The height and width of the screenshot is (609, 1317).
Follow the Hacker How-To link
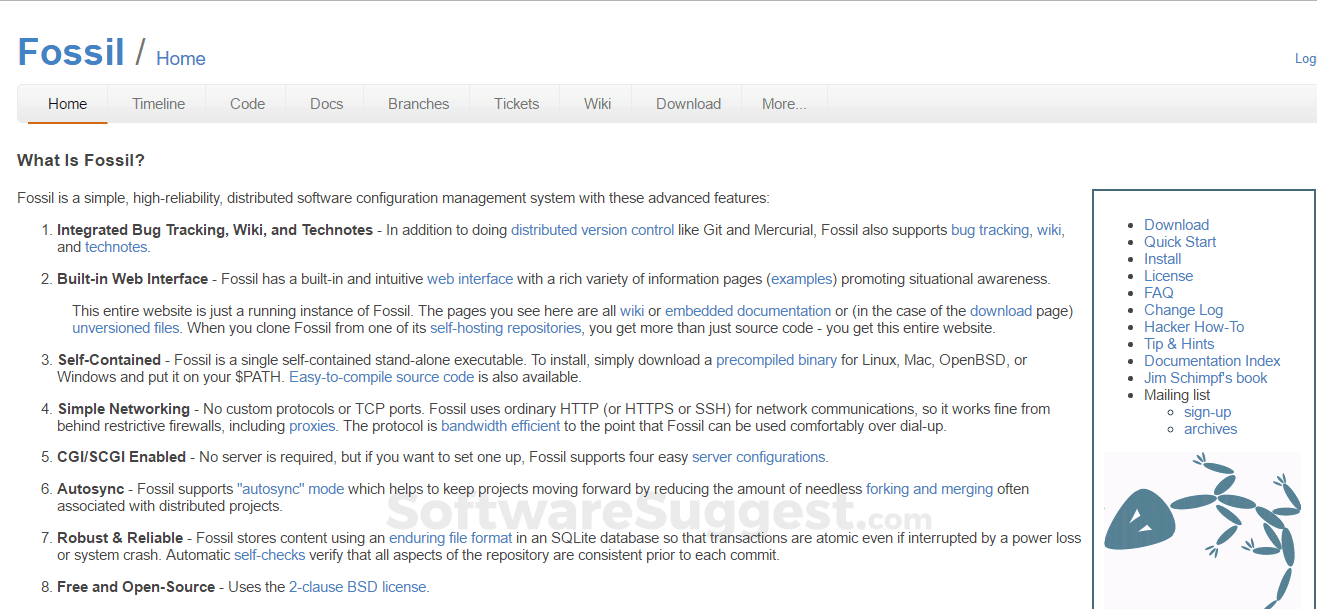(1194, 327)
